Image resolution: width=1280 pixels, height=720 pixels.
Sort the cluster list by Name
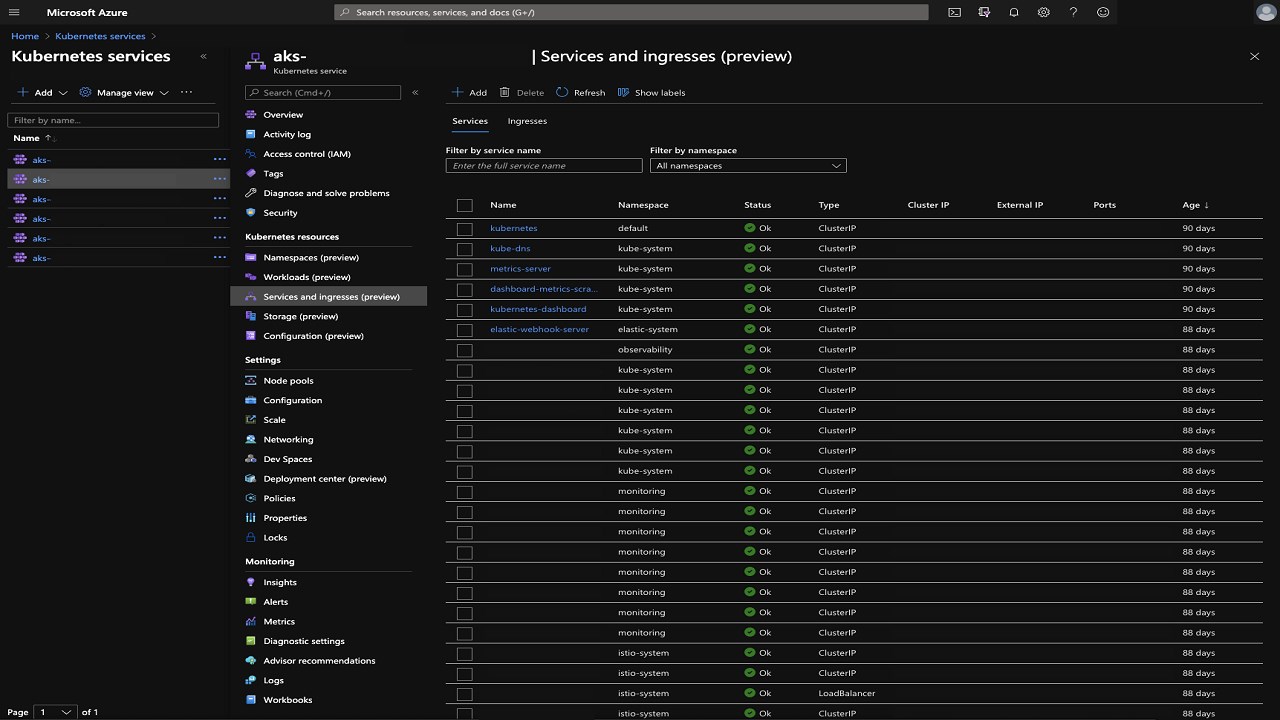[x=34, y=138]
